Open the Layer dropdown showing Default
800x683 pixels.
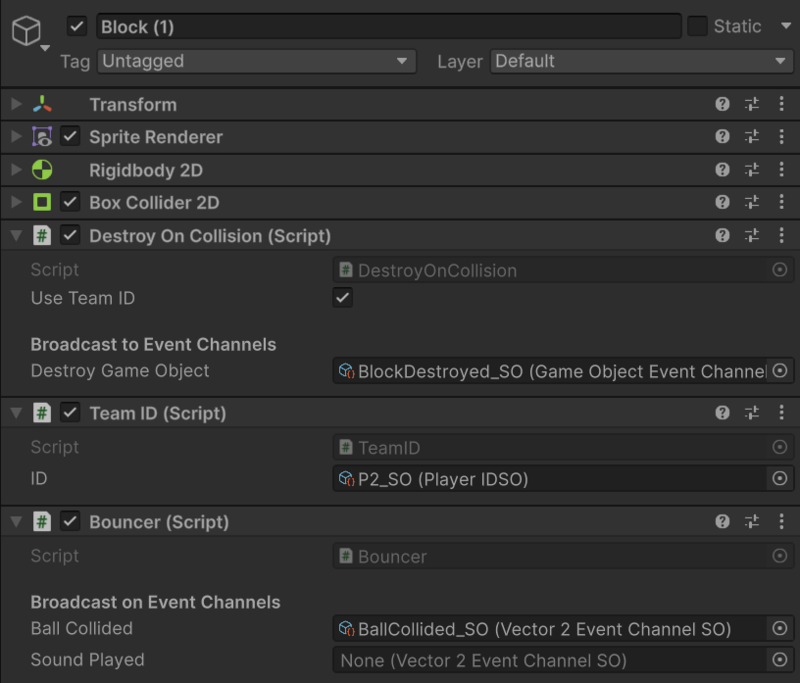click(x=642, y=61)
